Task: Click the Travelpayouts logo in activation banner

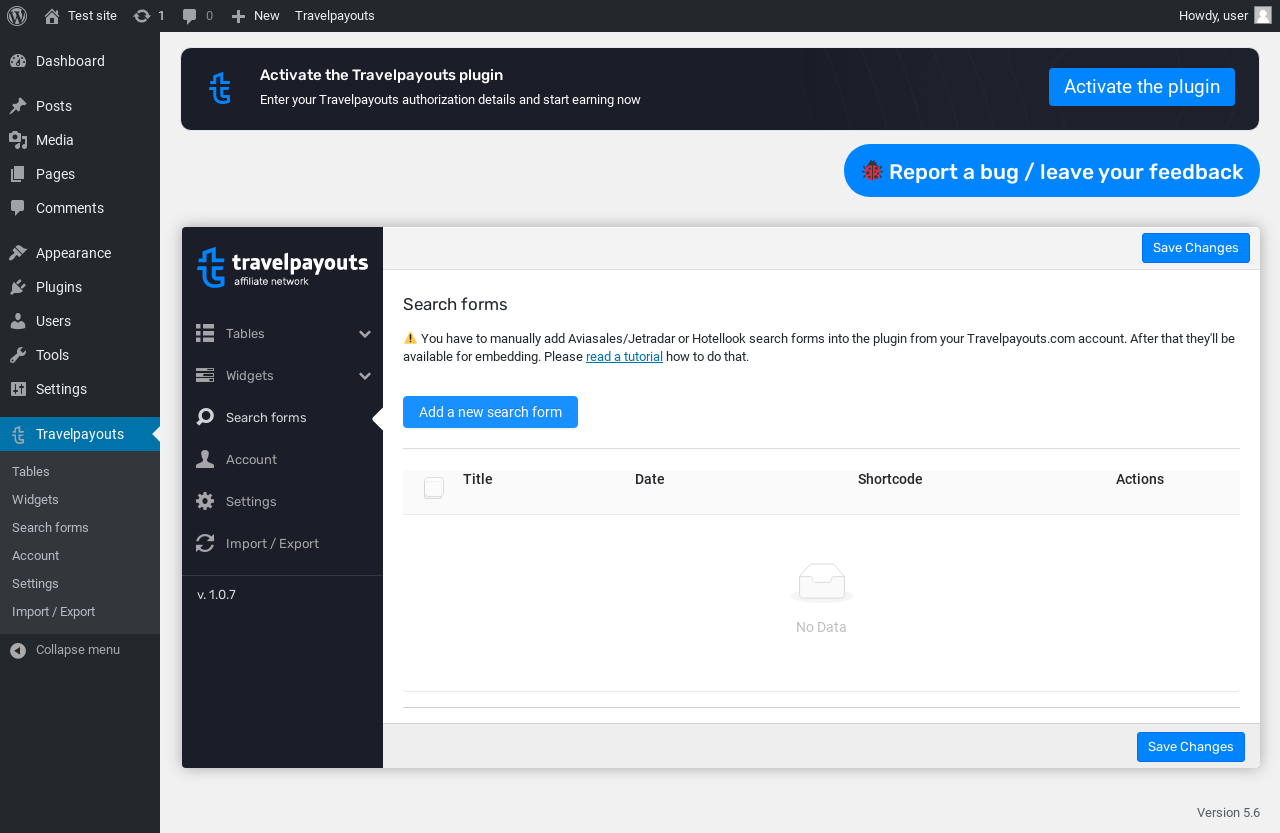Action: point(220,88)
